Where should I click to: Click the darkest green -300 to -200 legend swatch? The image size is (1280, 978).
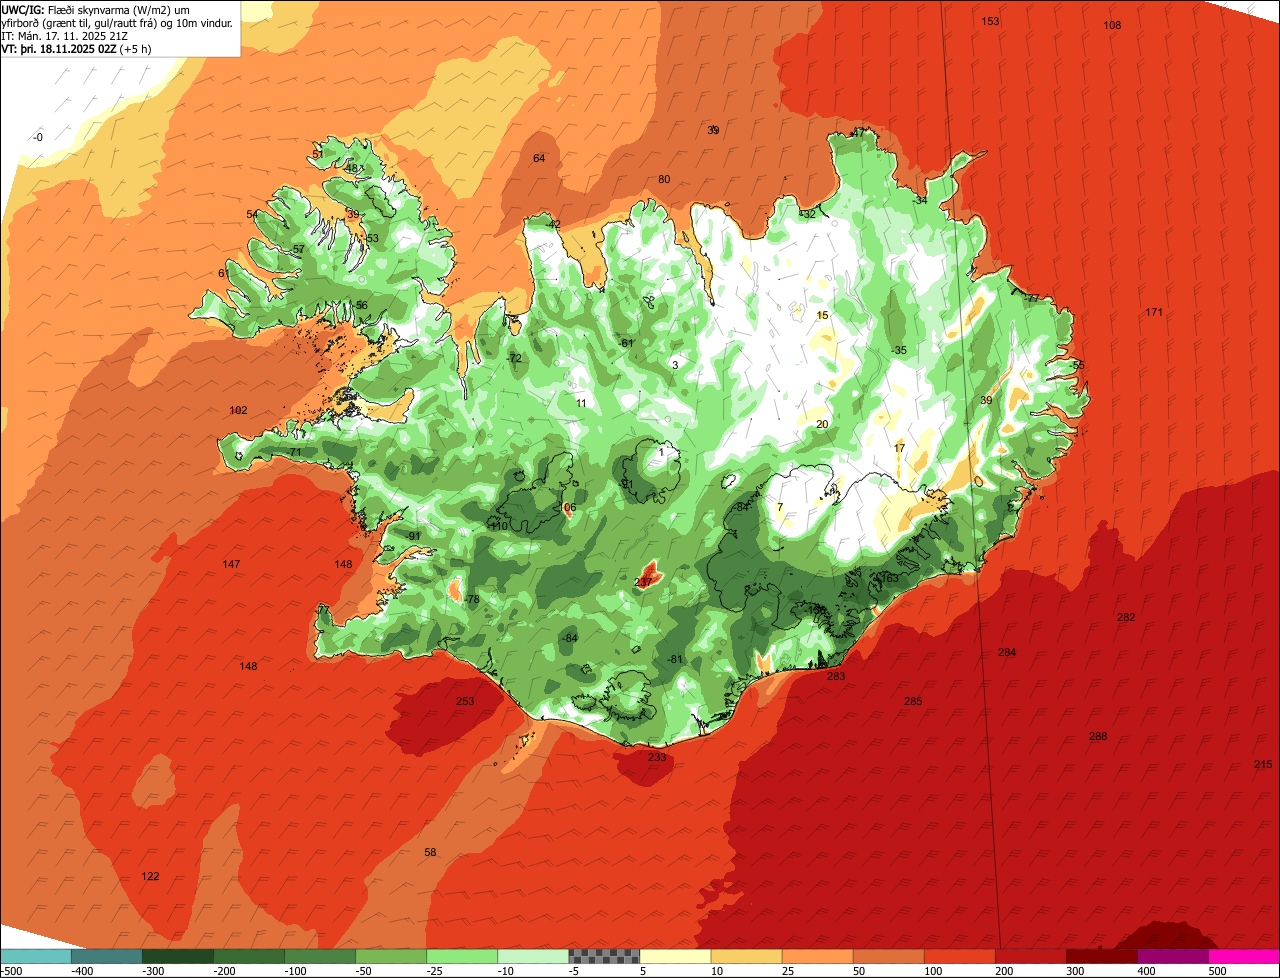(178, 956)
